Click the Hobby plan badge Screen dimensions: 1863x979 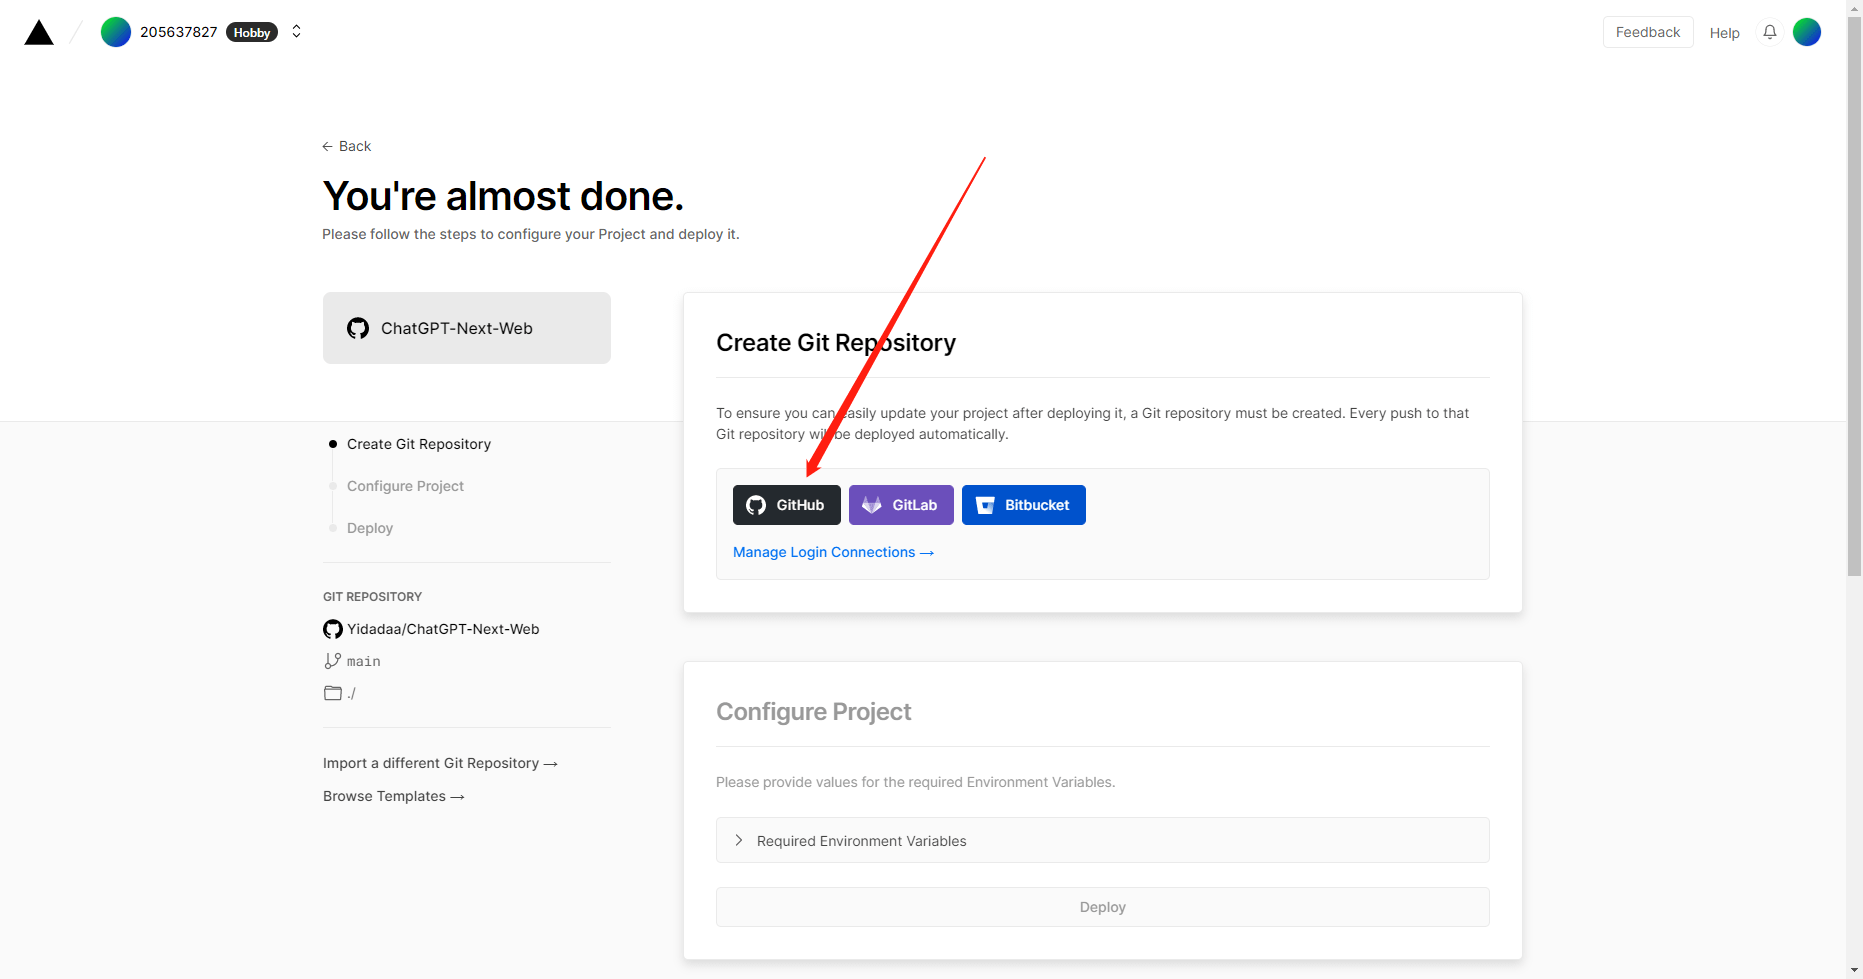coord(252,32)
